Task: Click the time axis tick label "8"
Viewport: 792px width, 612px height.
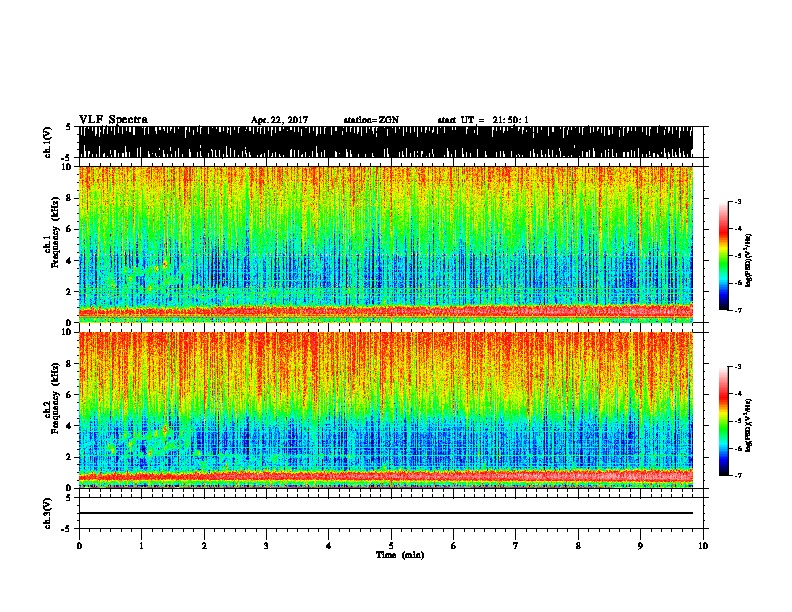Action: point(578,546)
